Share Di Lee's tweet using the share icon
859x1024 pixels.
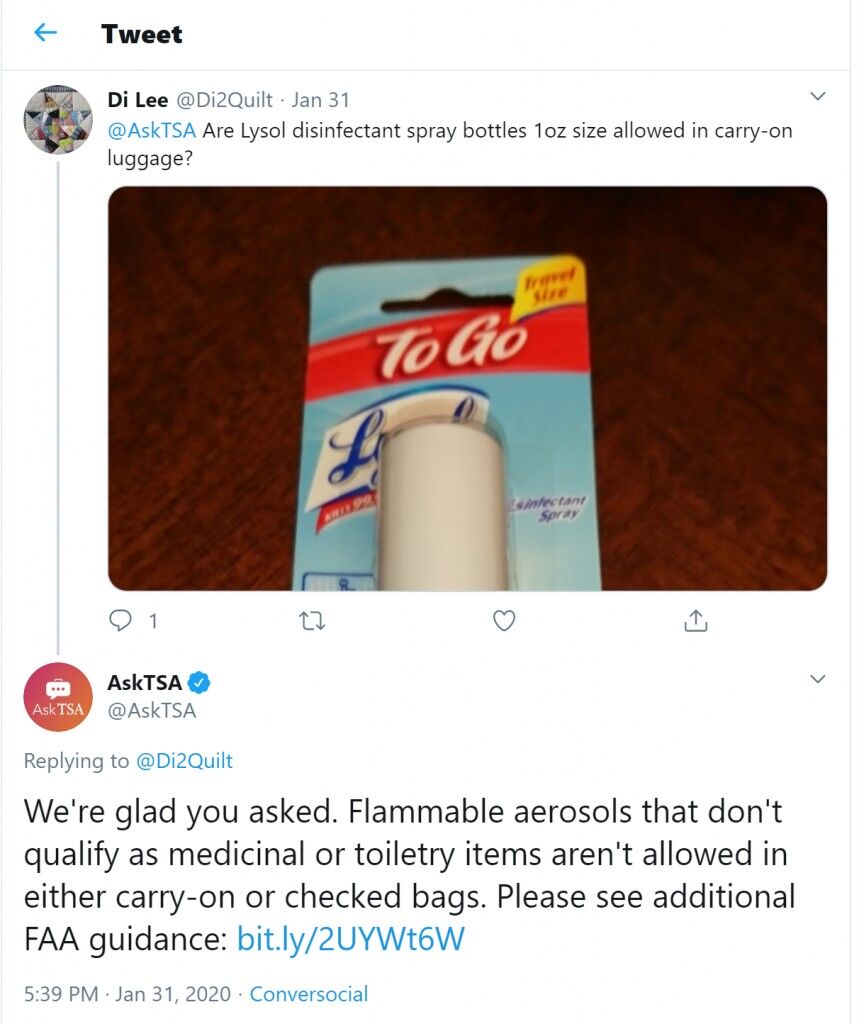[x=696, y=620]
